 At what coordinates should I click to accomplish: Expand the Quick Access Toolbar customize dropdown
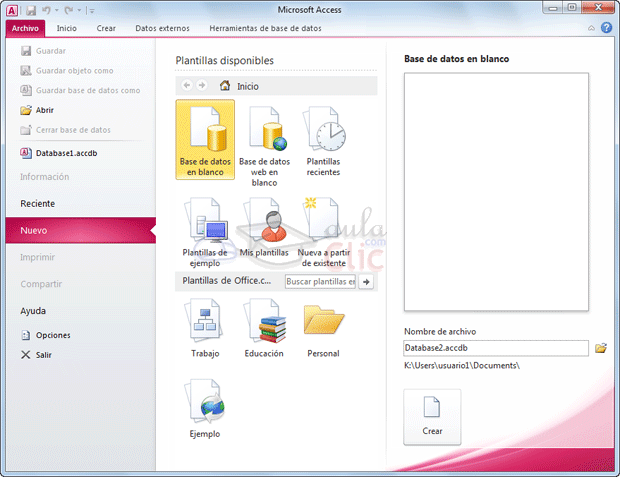tap(91, 9)
